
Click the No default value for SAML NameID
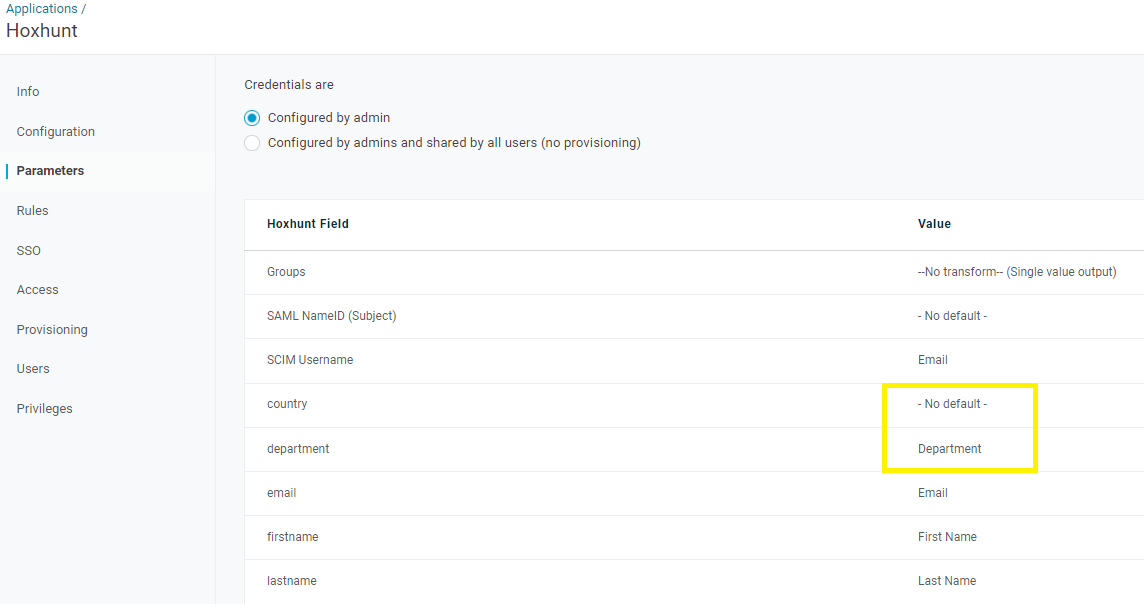click(952, 316)
